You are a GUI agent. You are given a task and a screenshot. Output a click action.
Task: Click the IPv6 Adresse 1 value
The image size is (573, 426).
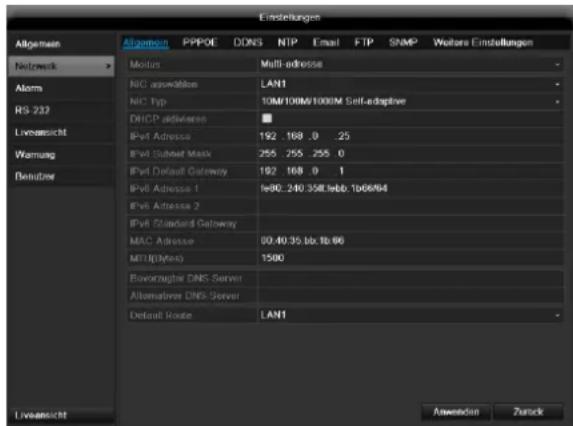[324, 189]
